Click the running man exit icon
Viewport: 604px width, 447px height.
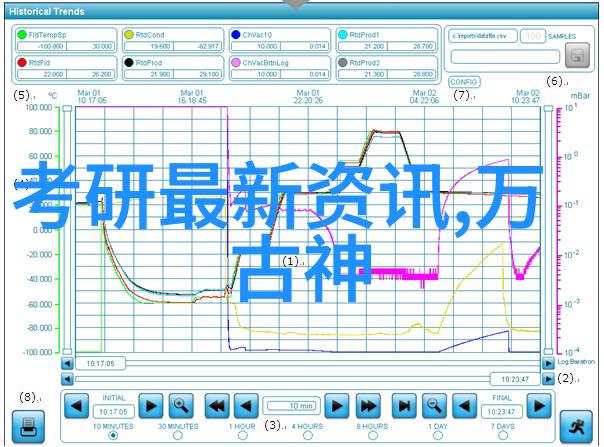coord(576,427)
